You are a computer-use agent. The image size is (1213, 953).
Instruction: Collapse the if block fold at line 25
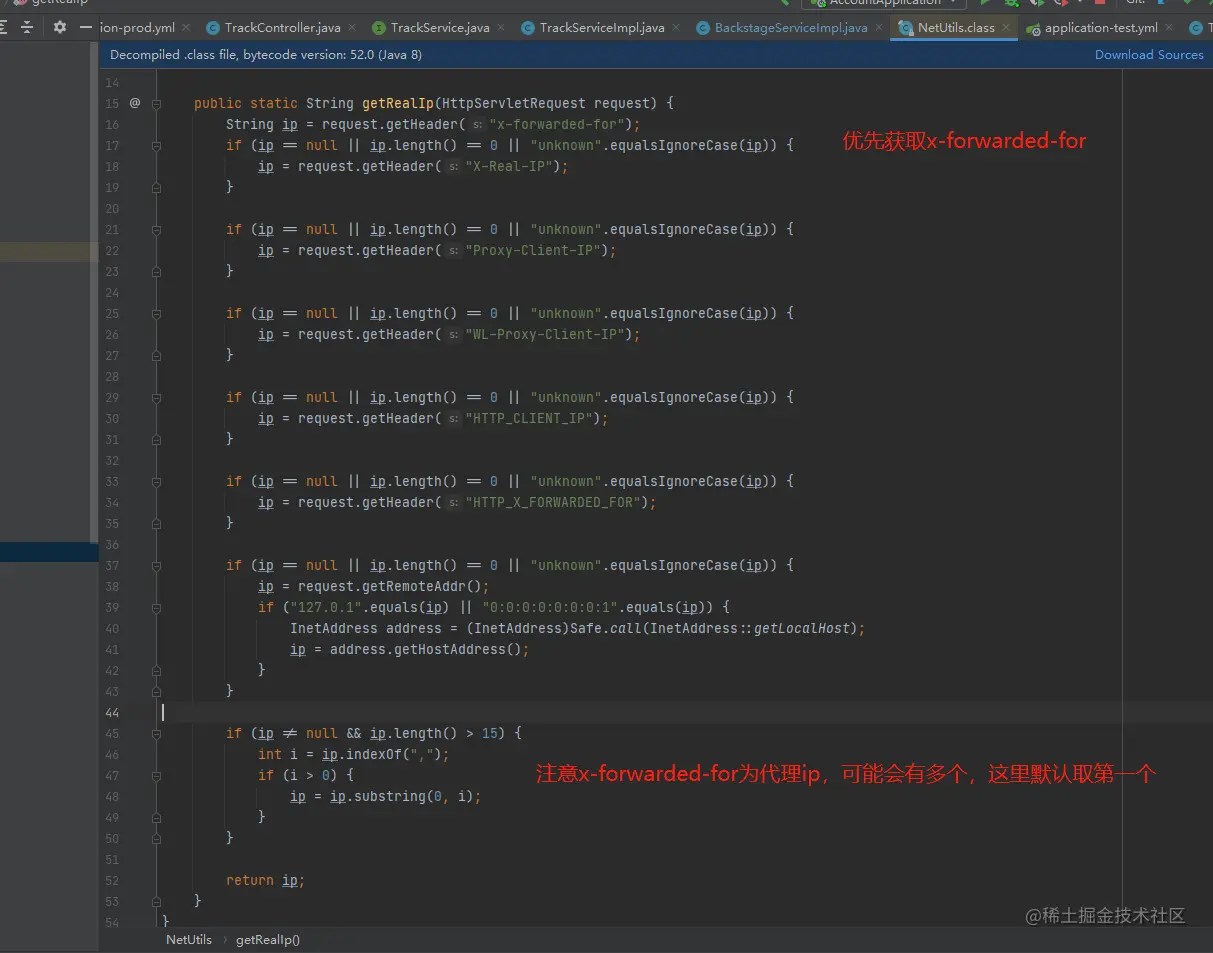[x=157, y=313]
